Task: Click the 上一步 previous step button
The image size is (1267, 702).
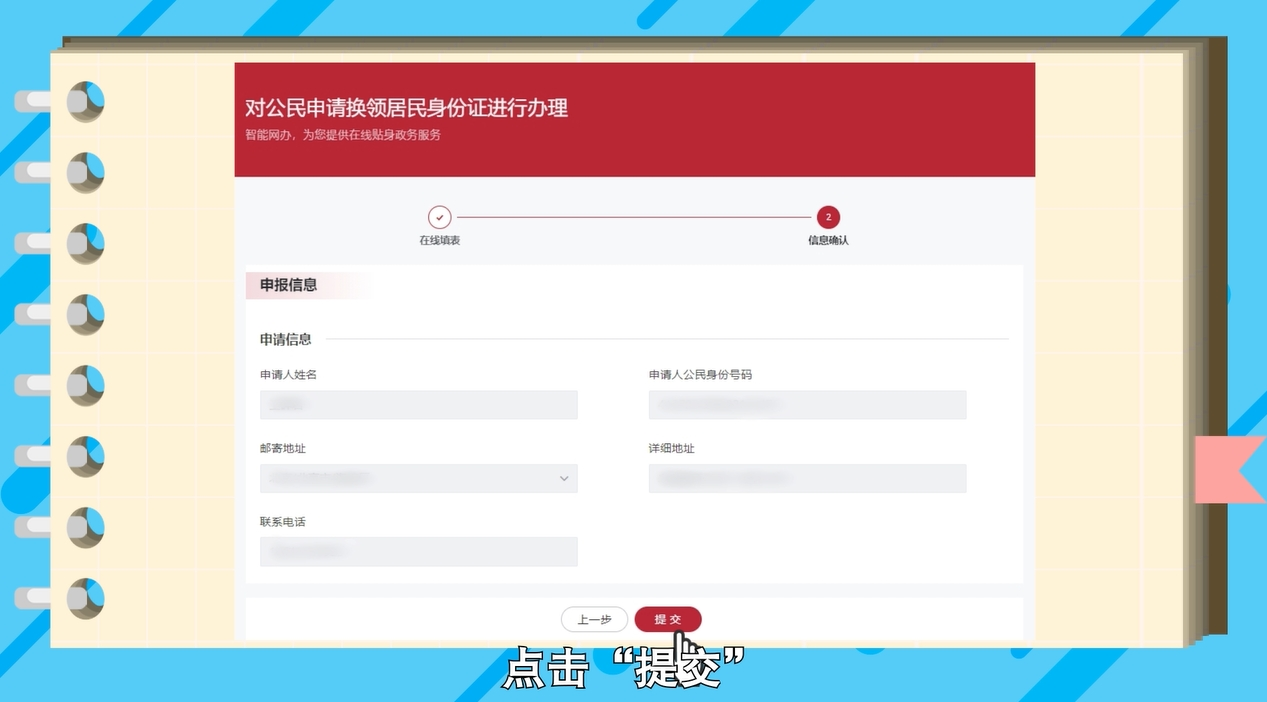Action: [x=594, y=619]
